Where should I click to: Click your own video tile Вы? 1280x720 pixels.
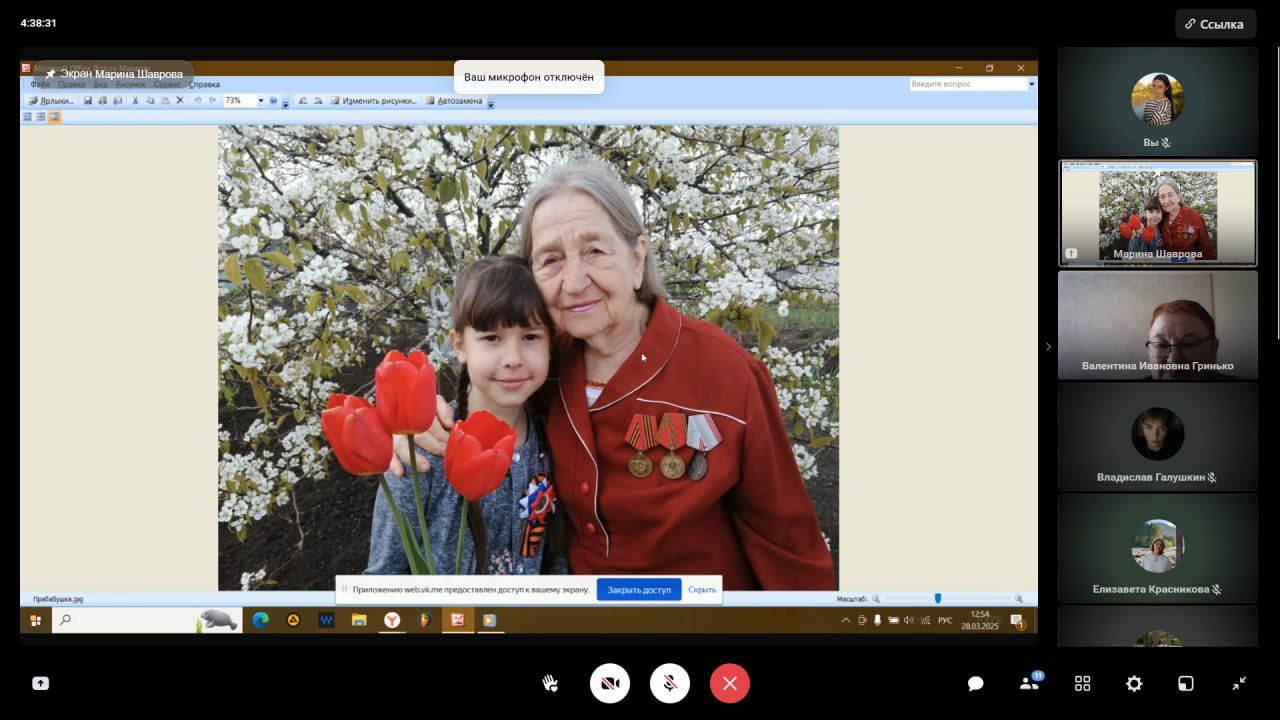coord(1158,101)
